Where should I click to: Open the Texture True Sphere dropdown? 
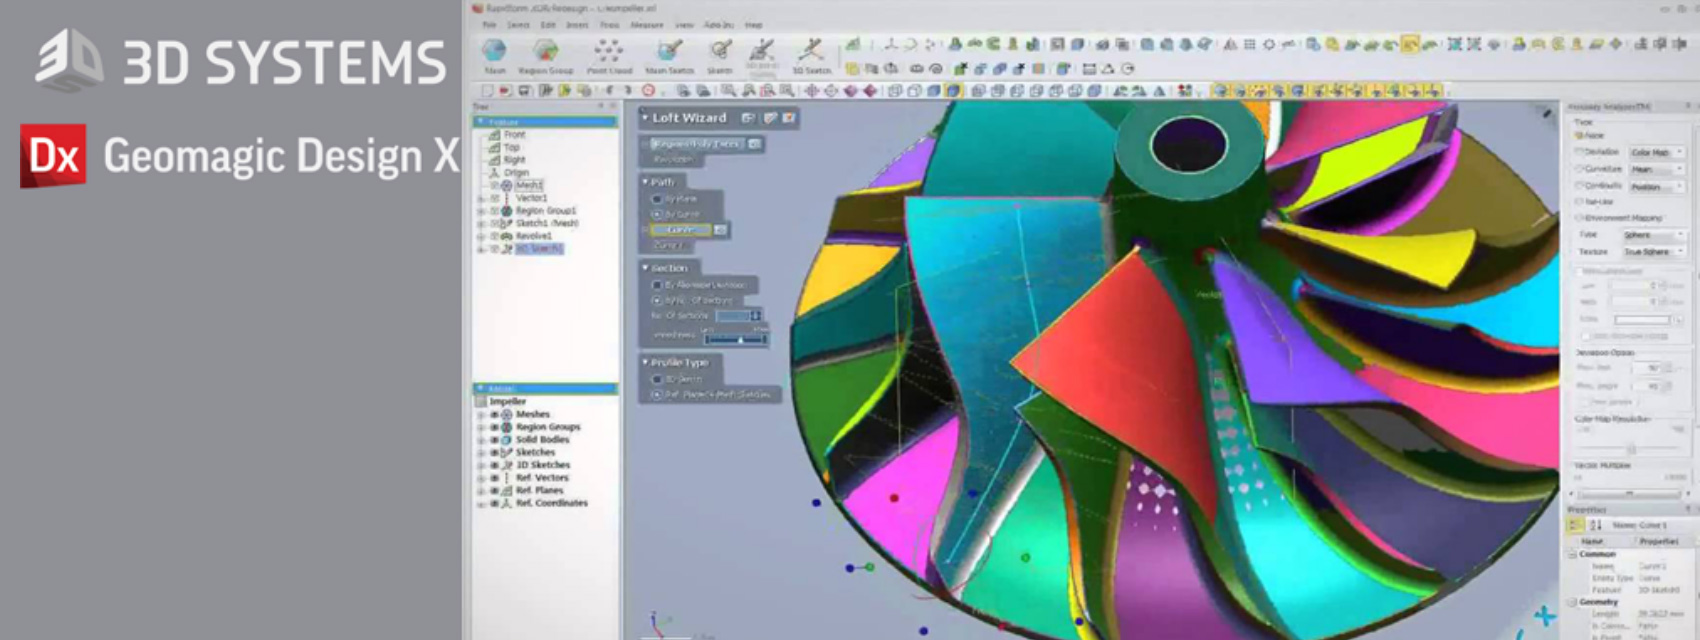coord(1654,252)
